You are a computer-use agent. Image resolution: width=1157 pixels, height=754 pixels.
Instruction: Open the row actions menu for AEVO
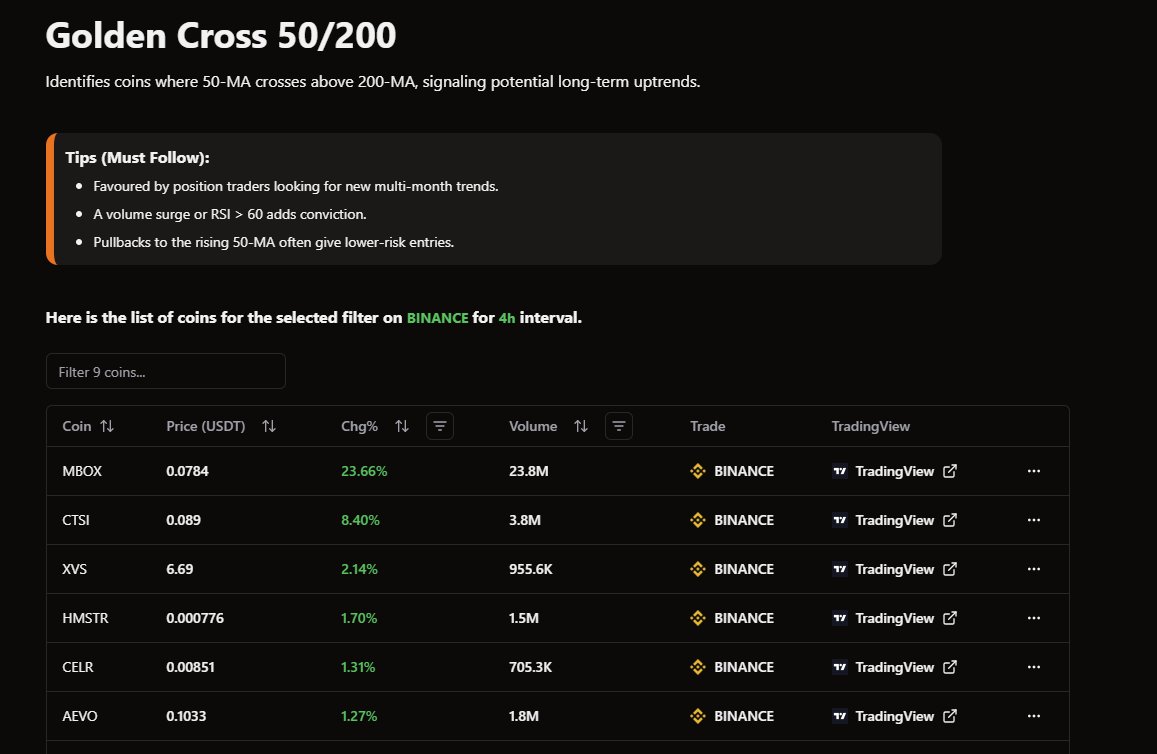[1033, 716]
